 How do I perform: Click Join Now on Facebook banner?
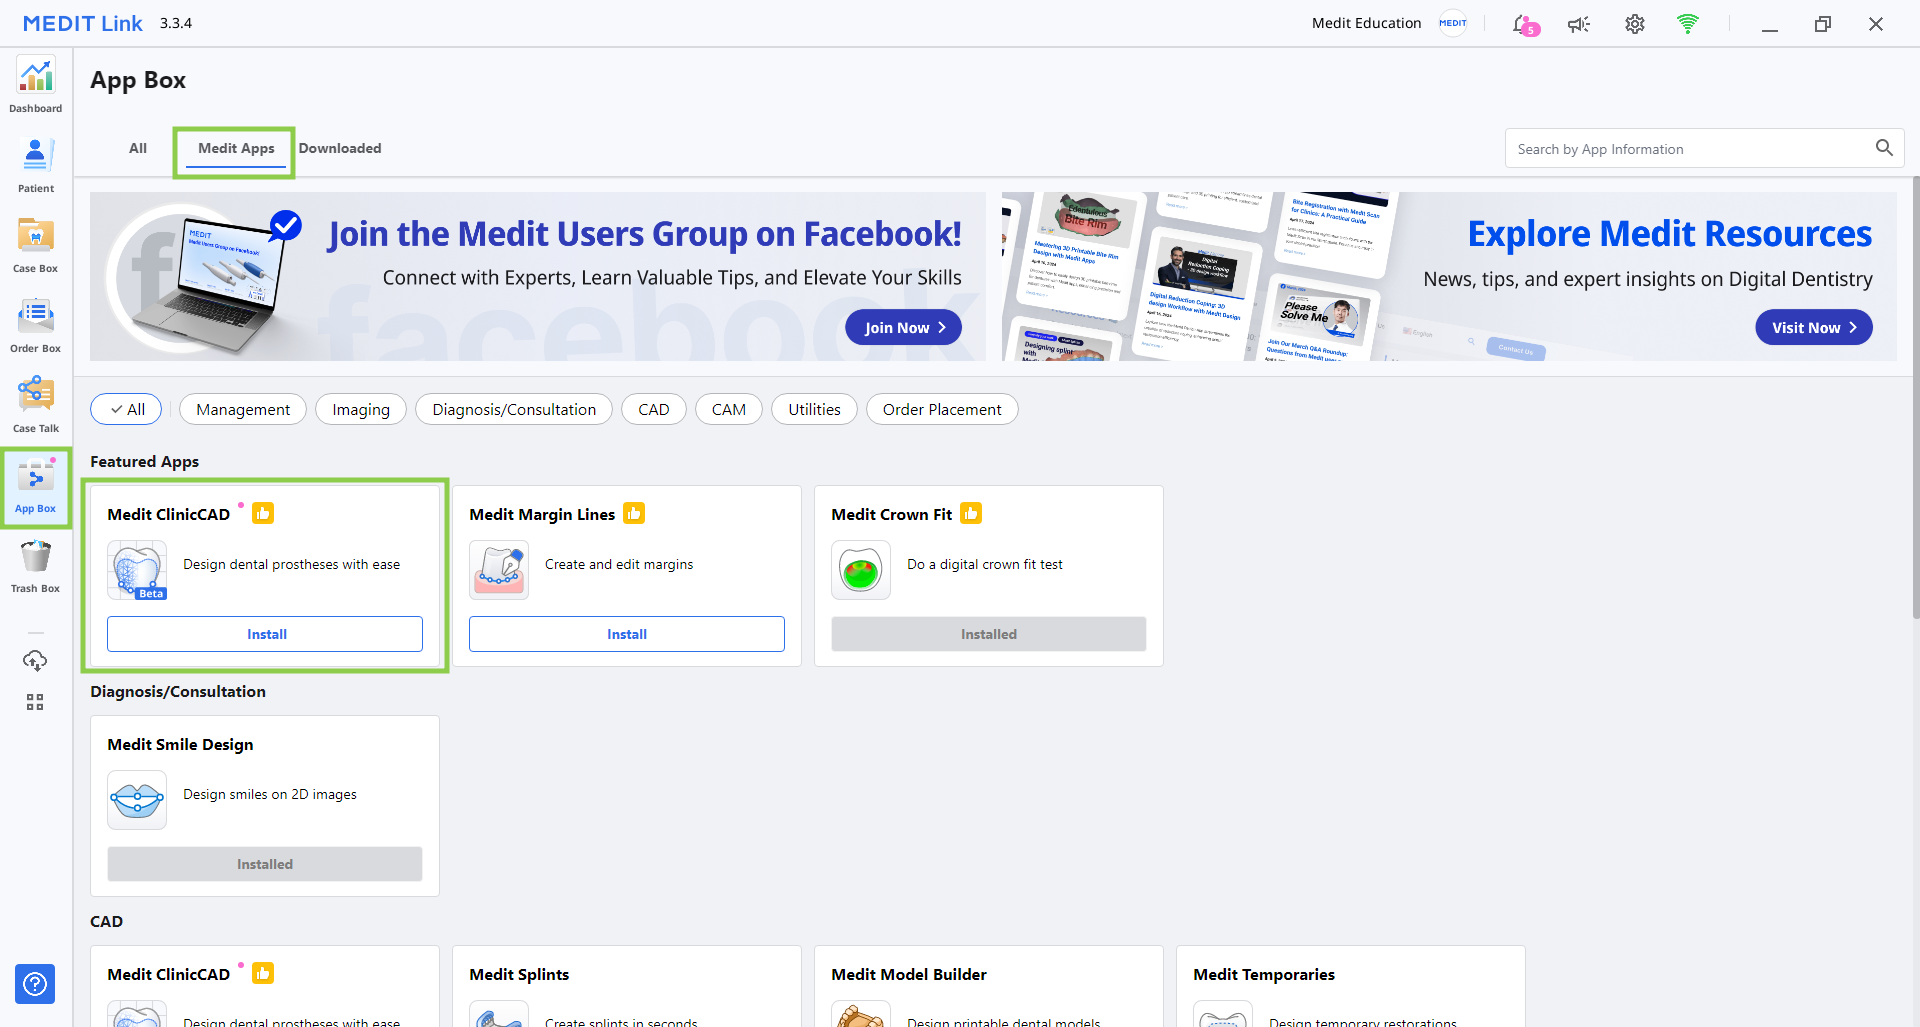903,327
